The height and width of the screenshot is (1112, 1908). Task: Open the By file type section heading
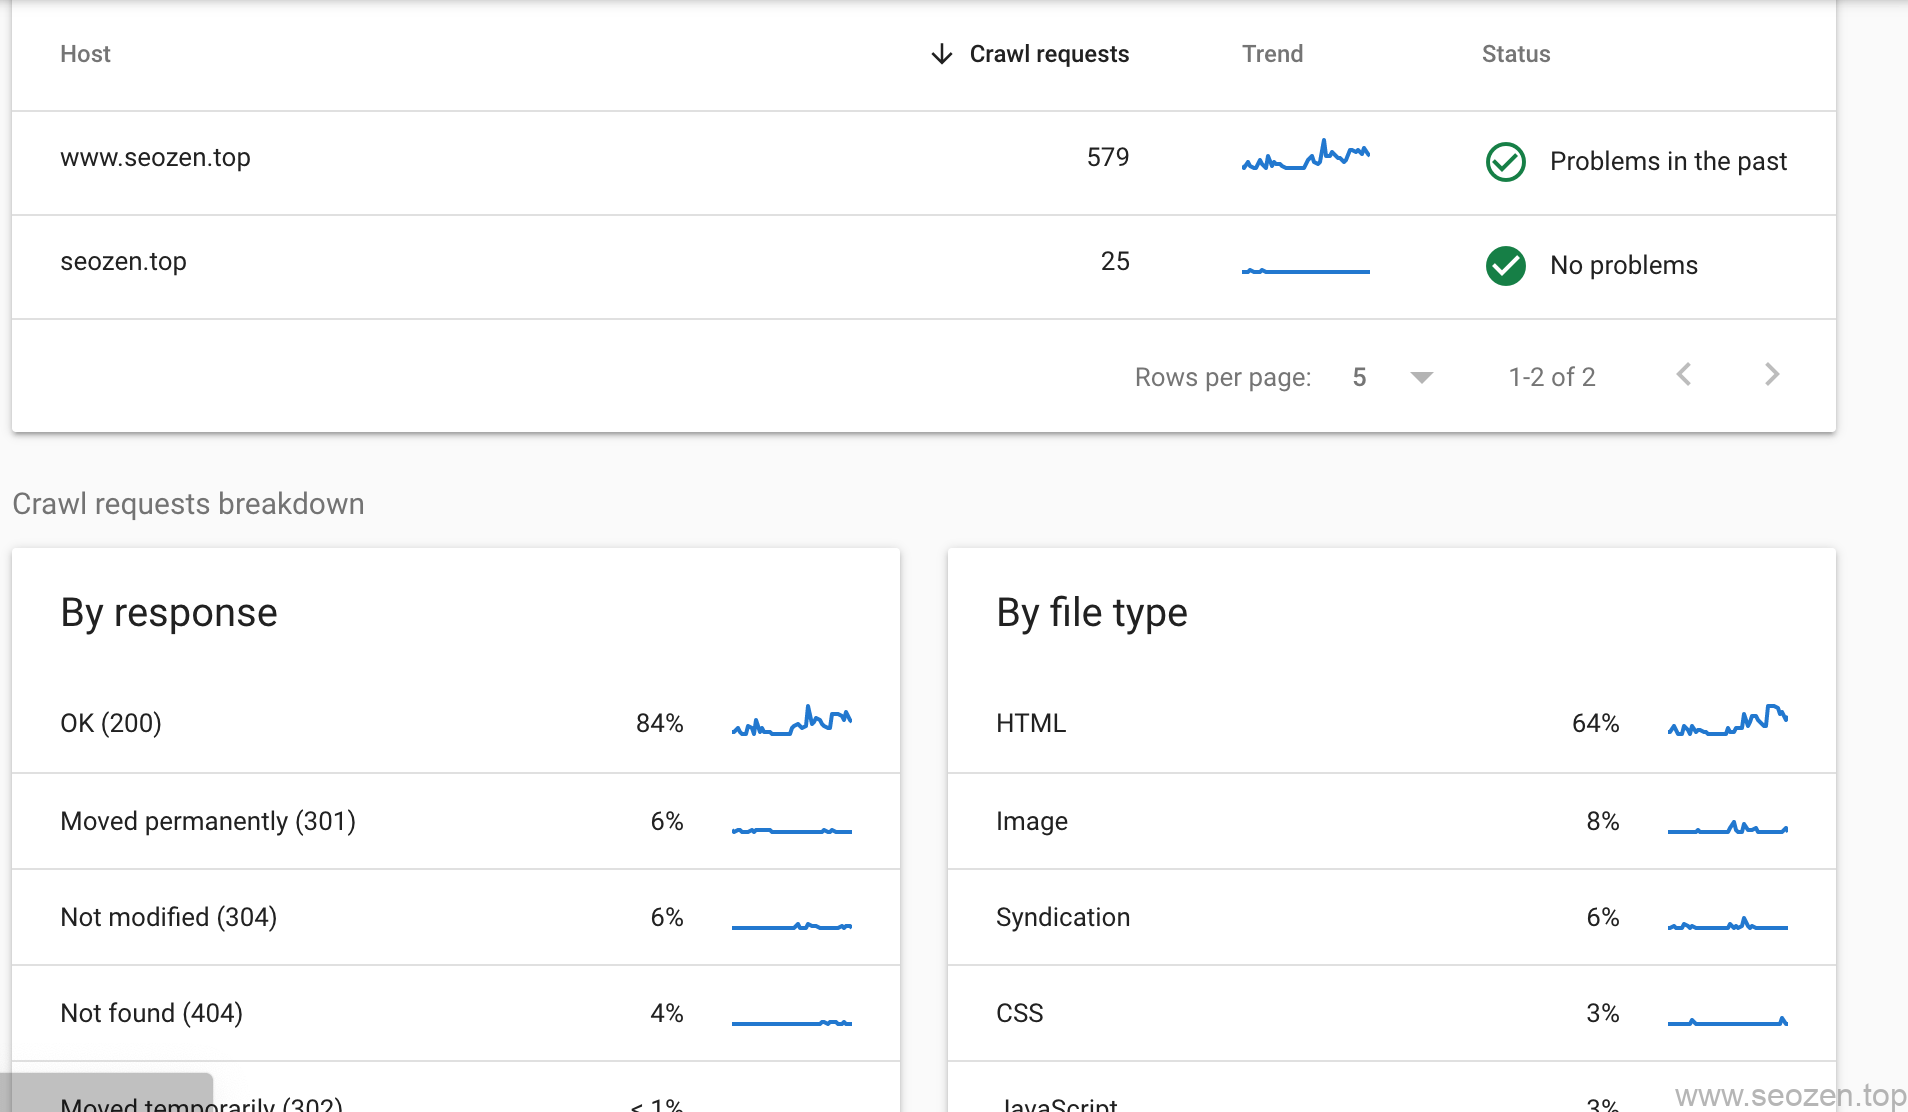1091,612
